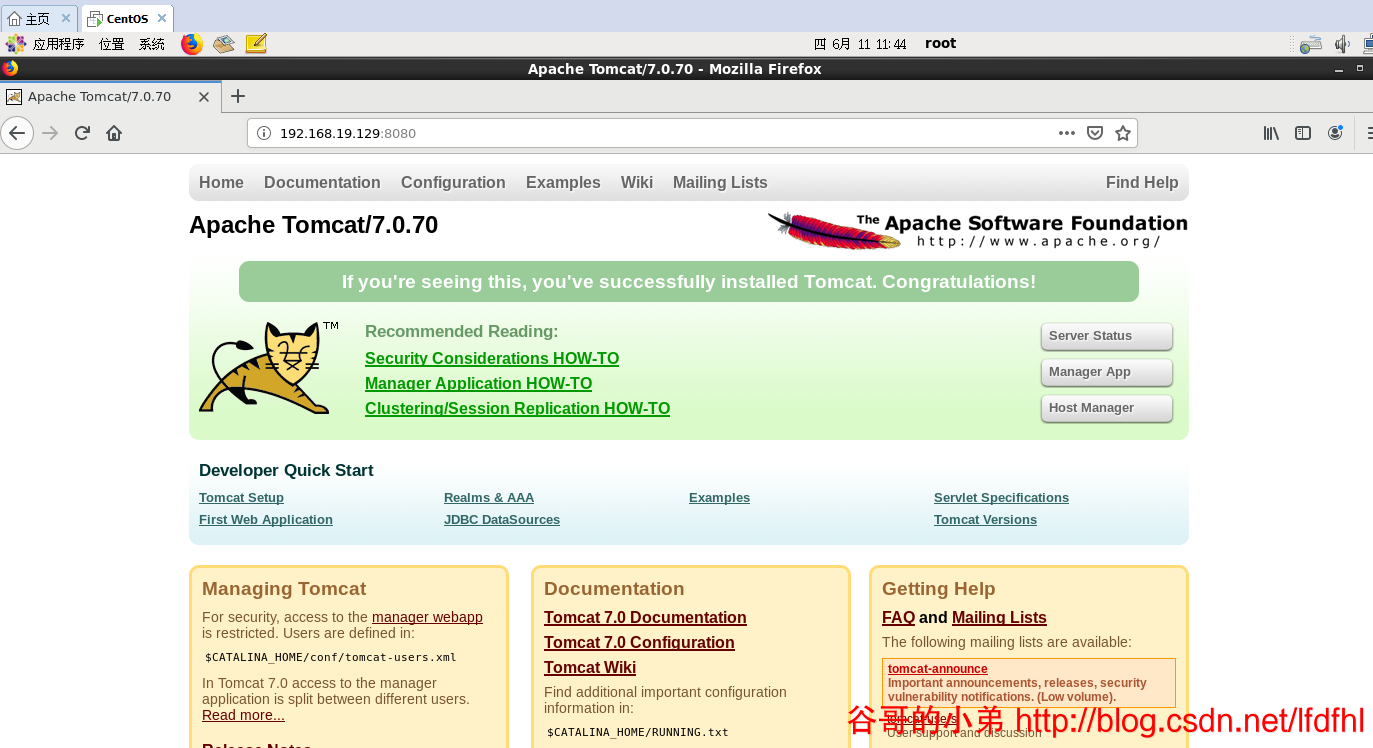Click the Apache Software Foundation feather logo
This screenshot has height=748, width=1373.
(978, 231)
